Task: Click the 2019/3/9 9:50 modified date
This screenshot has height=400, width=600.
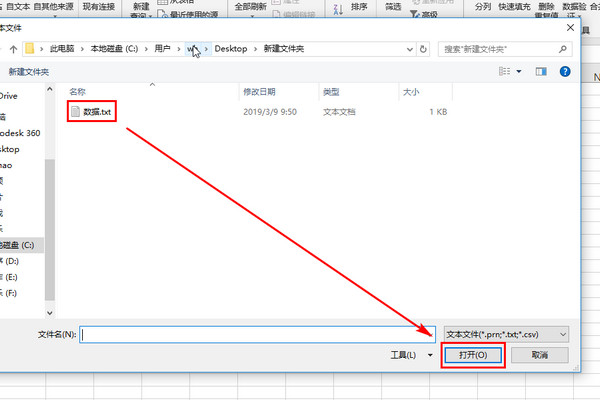Action: pos(270,112)
